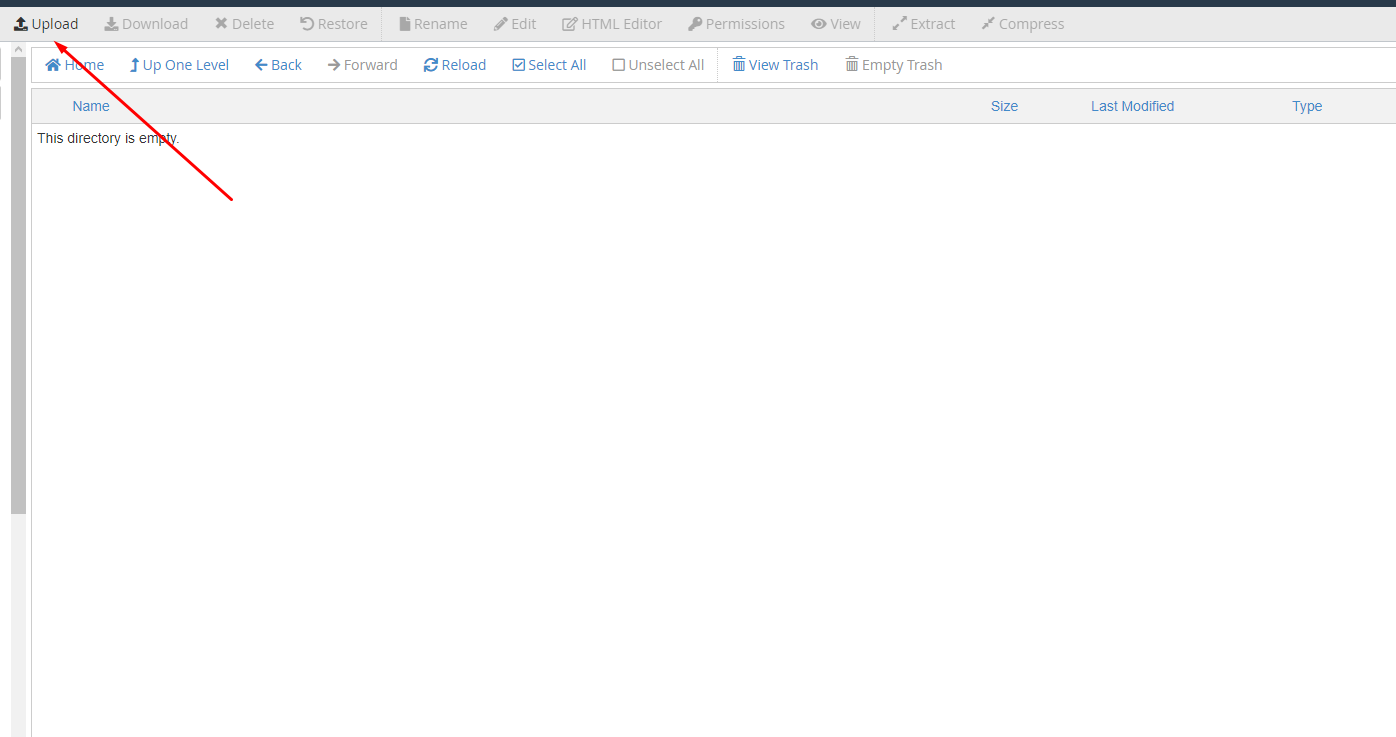Click Unselect All checkbox button

click(x=658, y=65)
